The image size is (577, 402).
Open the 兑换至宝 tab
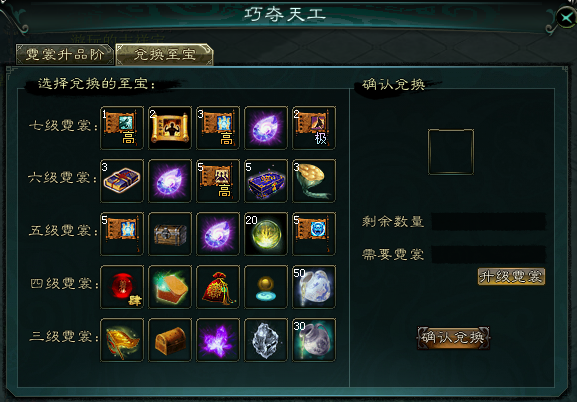tap(164, 54)
